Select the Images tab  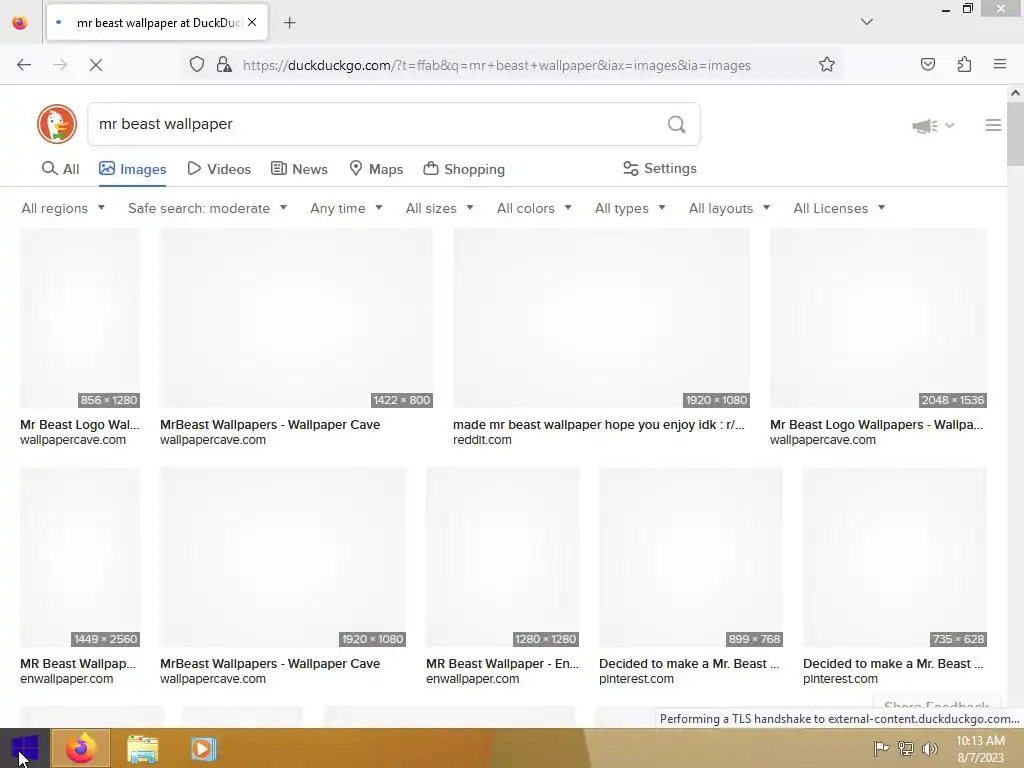pos(133,169)
